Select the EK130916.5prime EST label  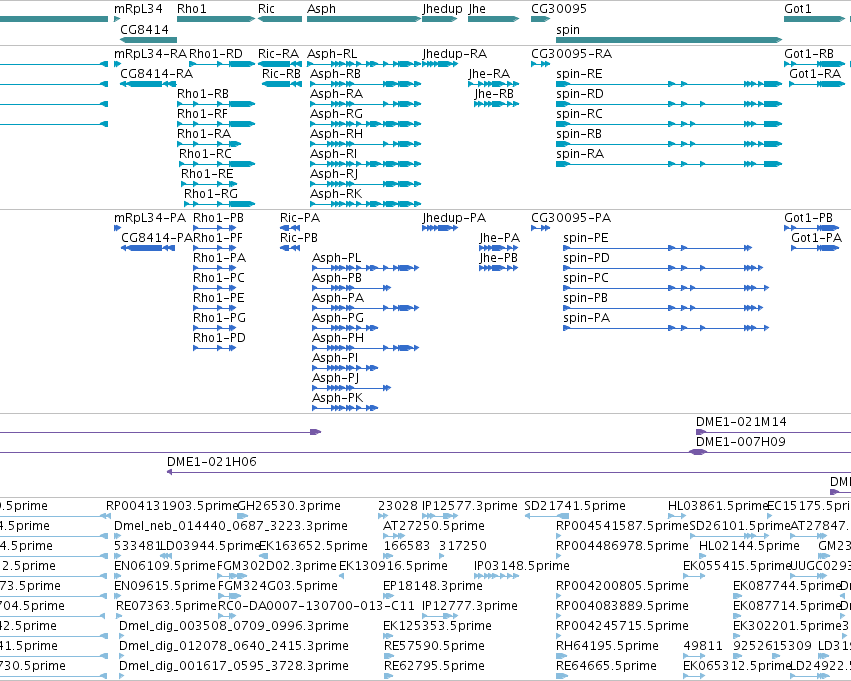(x=393, y=566)
